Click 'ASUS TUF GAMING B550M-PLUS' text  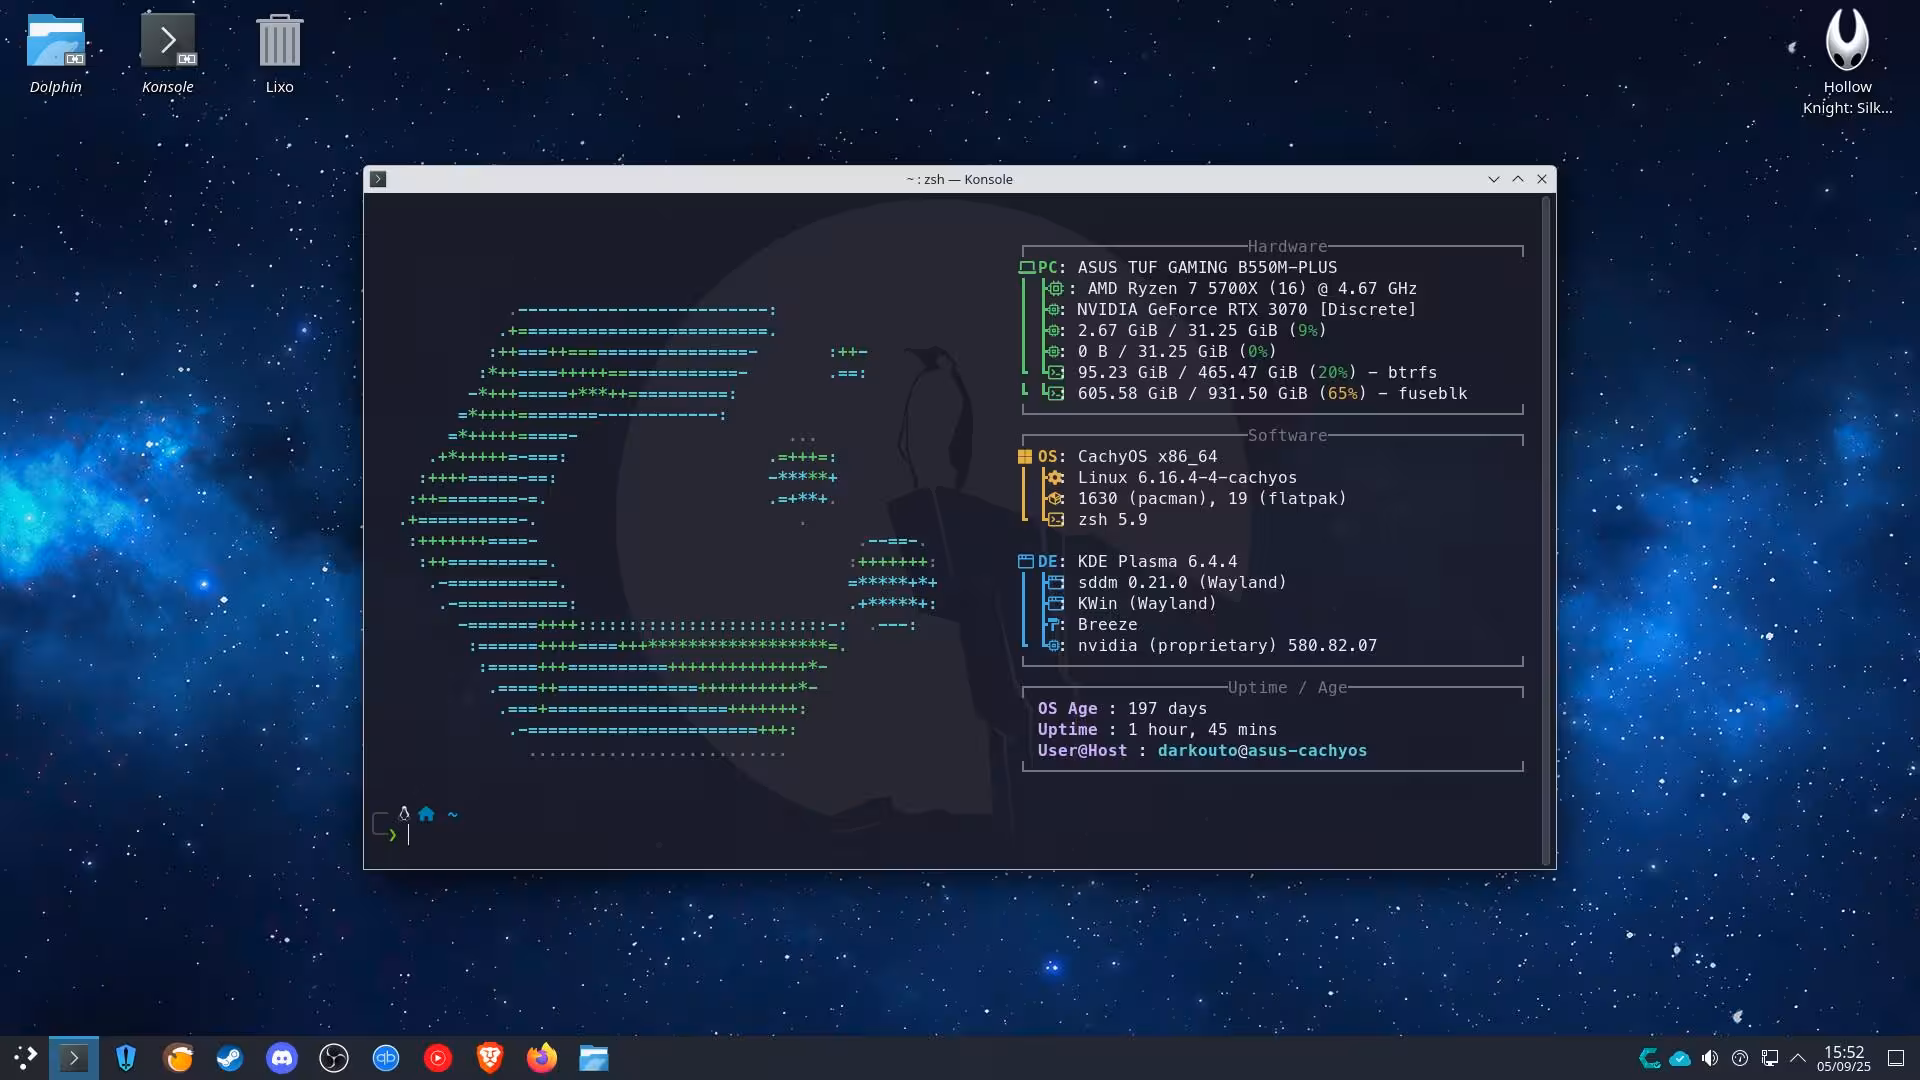click(1207, 267)
